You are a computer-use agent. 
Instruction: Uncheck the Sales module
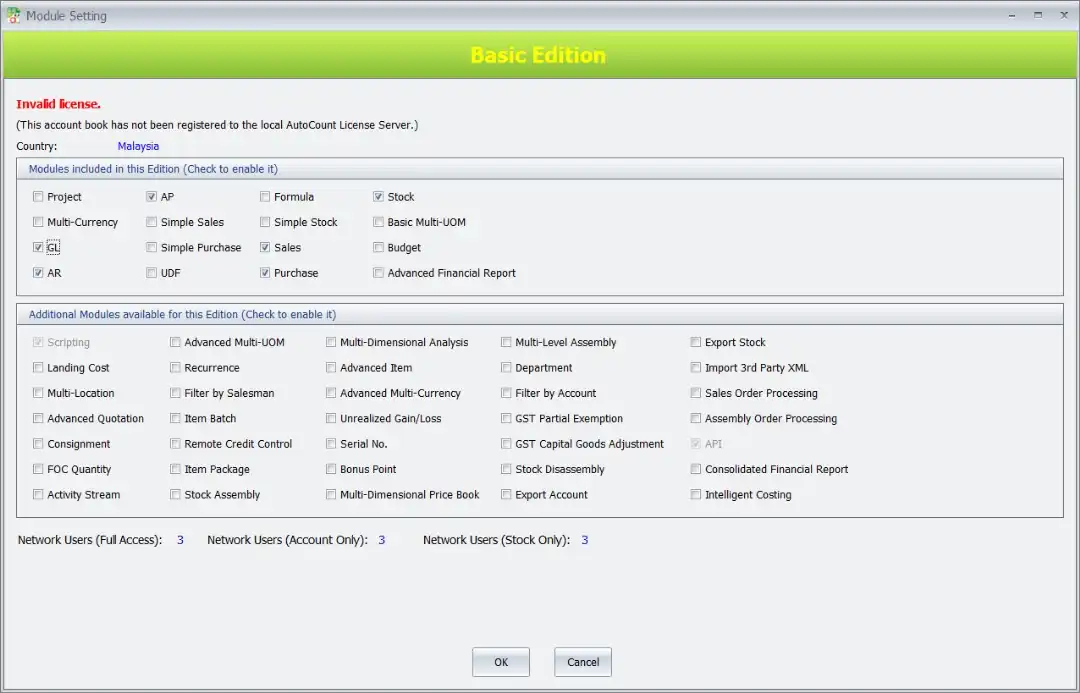[264, 247]
